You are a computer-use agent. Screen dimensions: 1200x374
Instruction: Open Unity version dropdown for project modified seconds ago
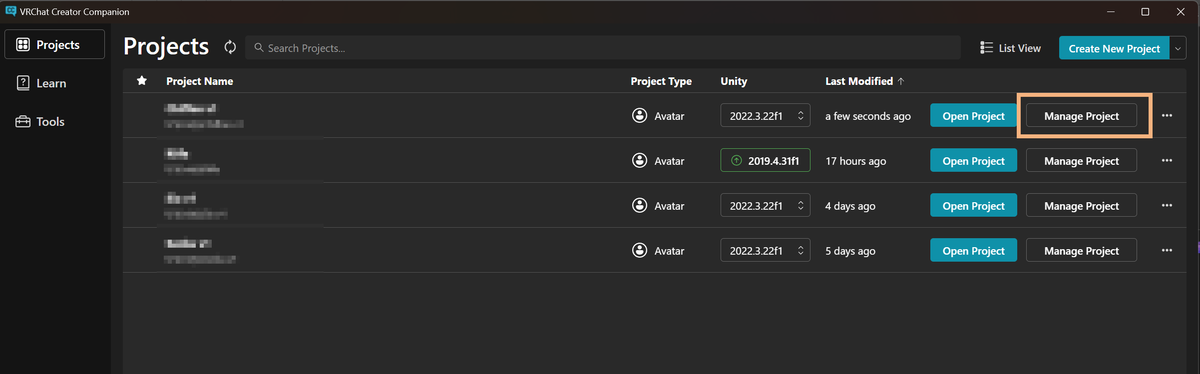[x=765, y=116]
